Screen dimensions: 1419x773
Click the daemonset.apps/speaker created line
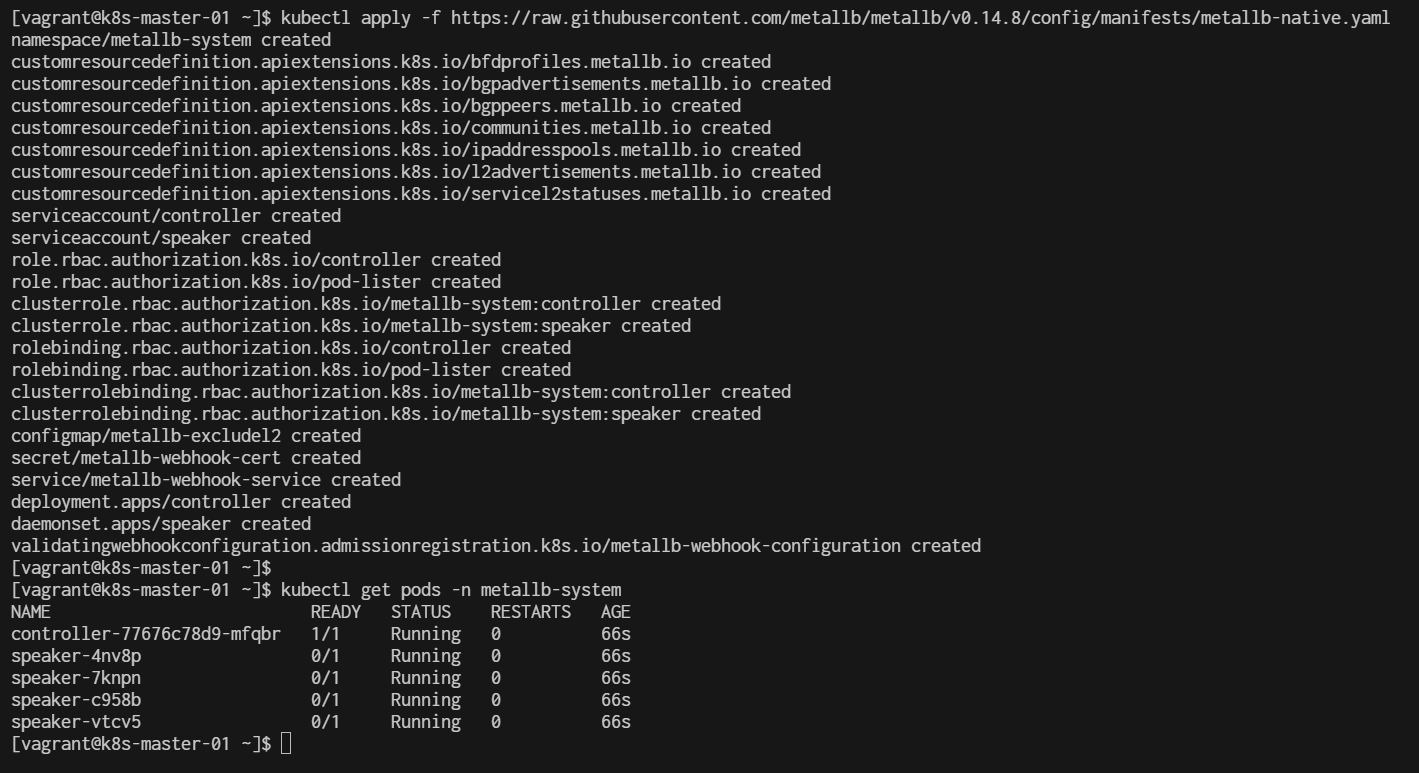(x=161, y=524)
